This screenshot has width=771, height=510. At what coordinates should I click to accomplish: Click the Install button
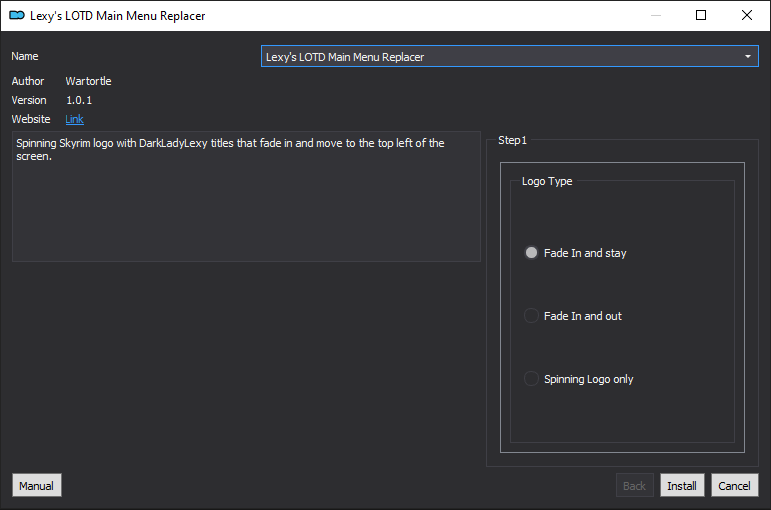coord(682,485)
